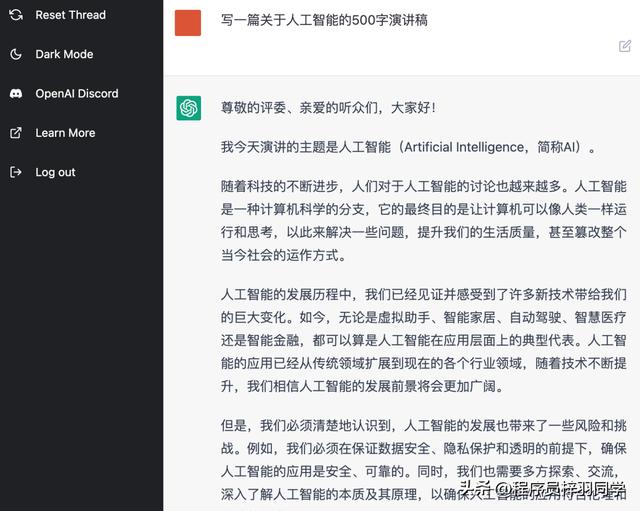Click the Learn More external link icon

coord(16,133)
